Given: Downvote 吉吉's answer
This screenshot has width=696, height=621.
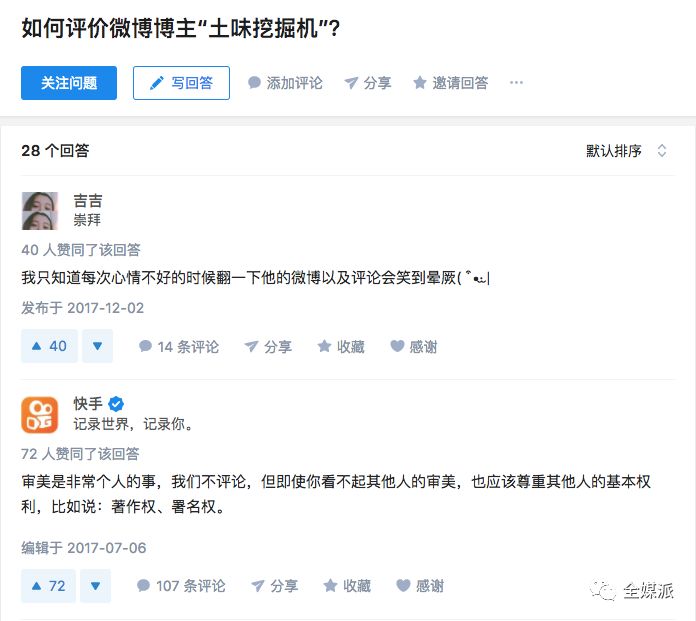Looking at the screenshot, I should 97,346.
